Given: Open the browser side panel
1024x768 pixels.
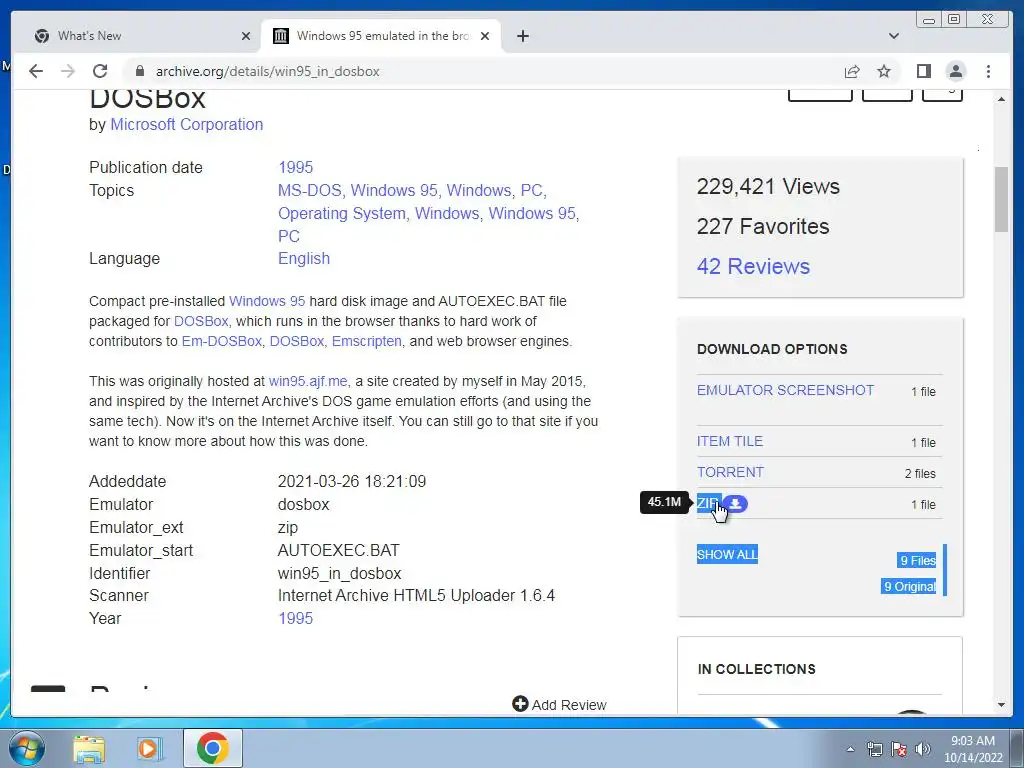Looking at the screenshot, I should [923, 71].
